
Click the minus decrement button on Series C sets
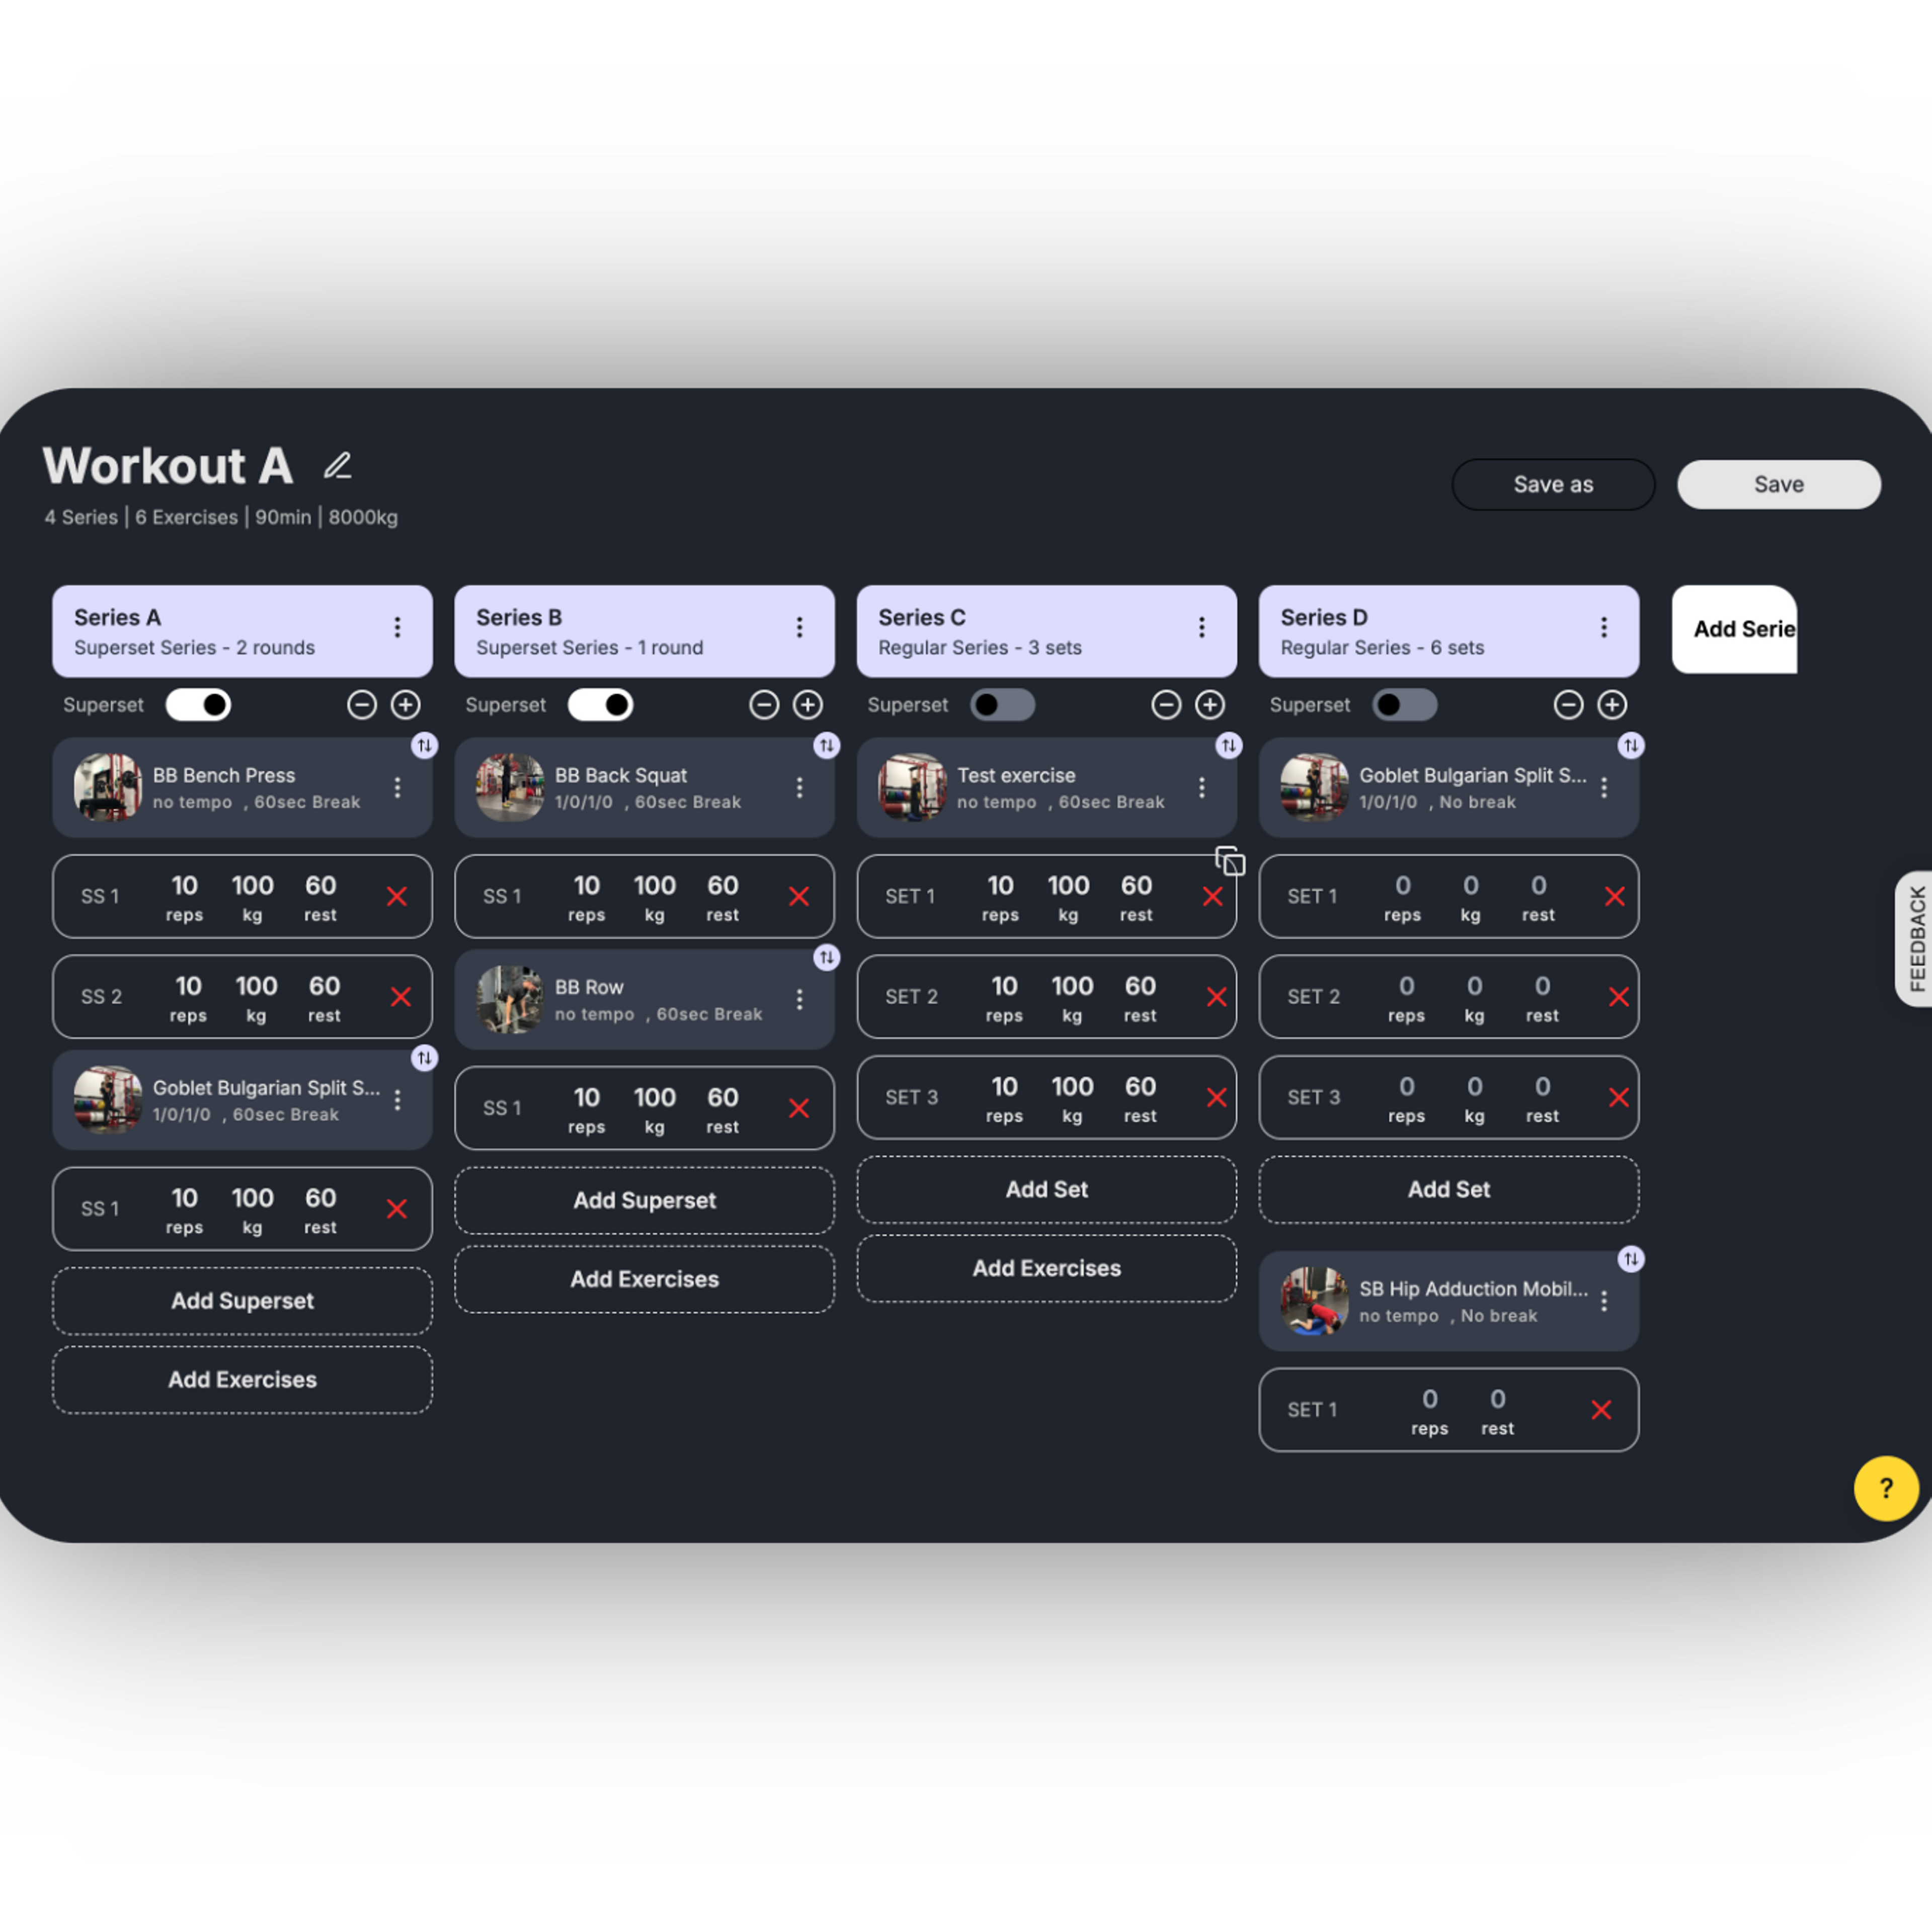(x=1162, y=704)
